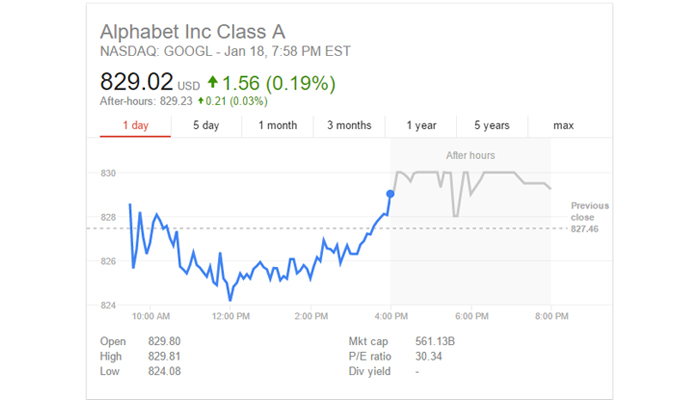Click the small after-hours green arrow

pos(201,101)
